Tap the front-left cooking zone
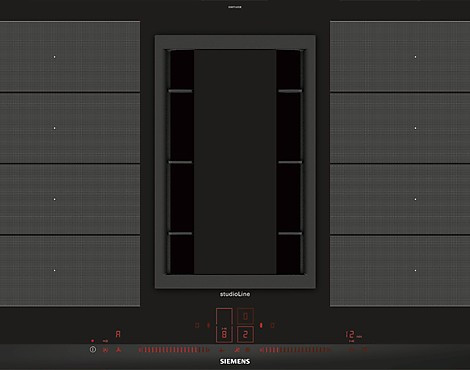This screenshot has width=470, height=370. (70, 271)
